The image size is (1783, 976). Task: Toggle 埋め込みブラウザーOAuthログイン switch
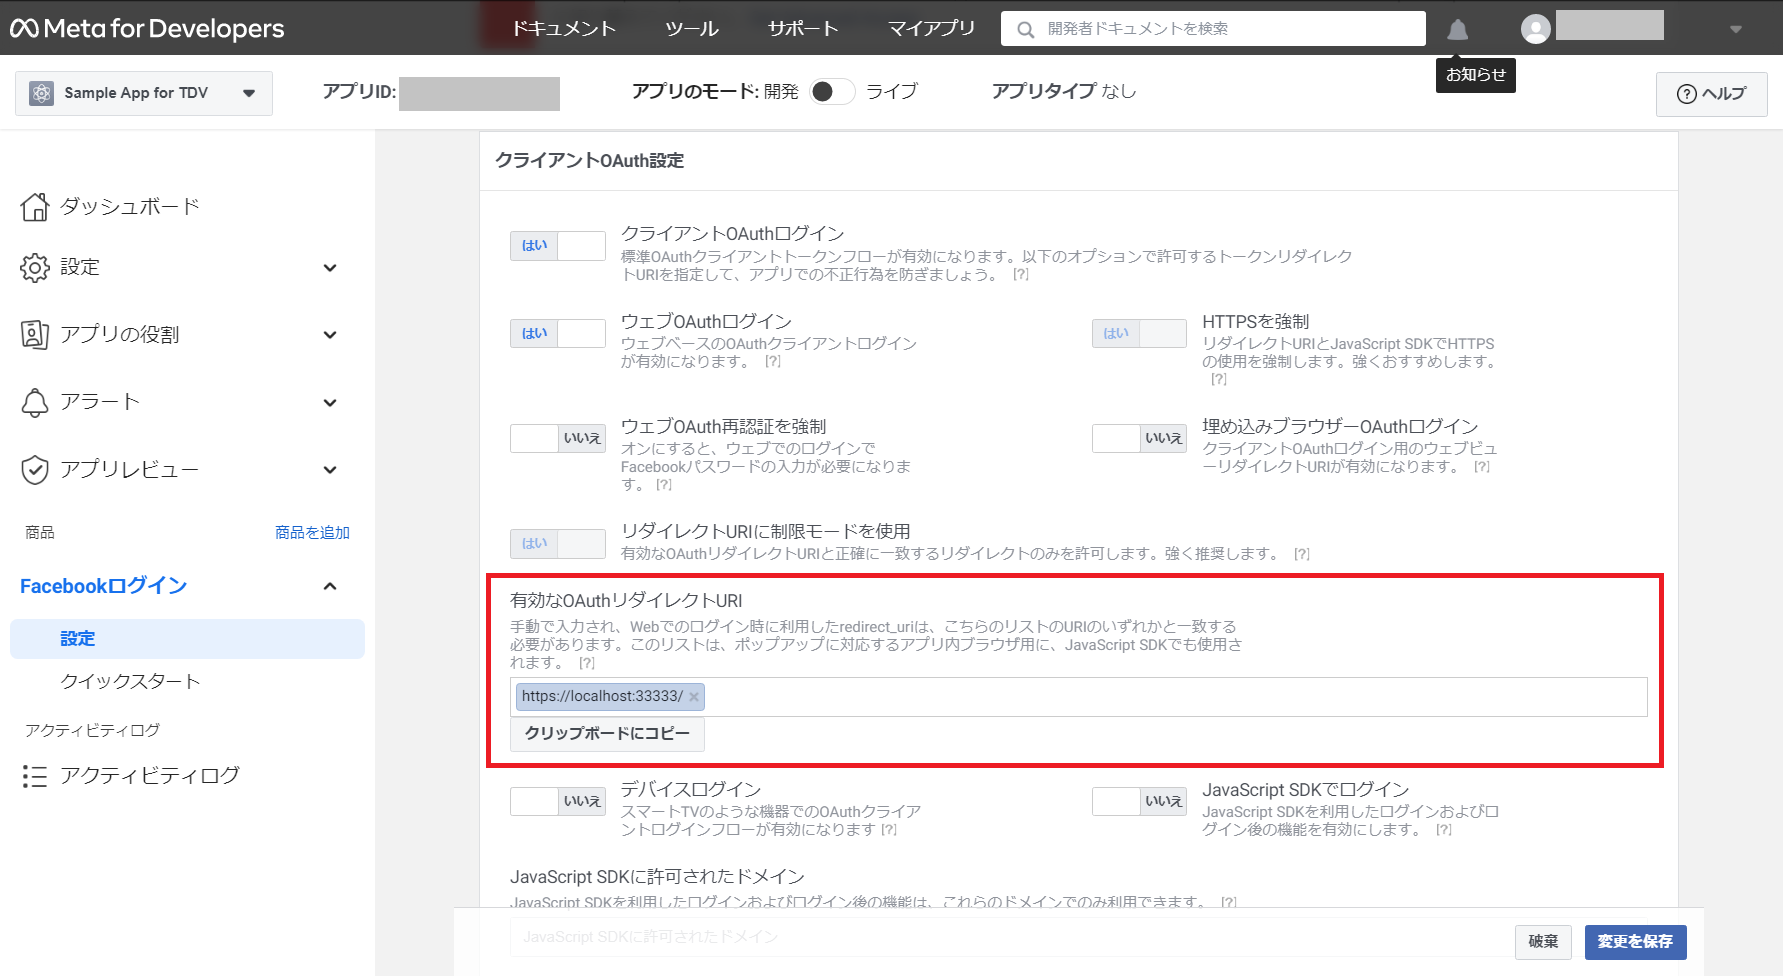pyautogui.click(x=1139, y=438)
